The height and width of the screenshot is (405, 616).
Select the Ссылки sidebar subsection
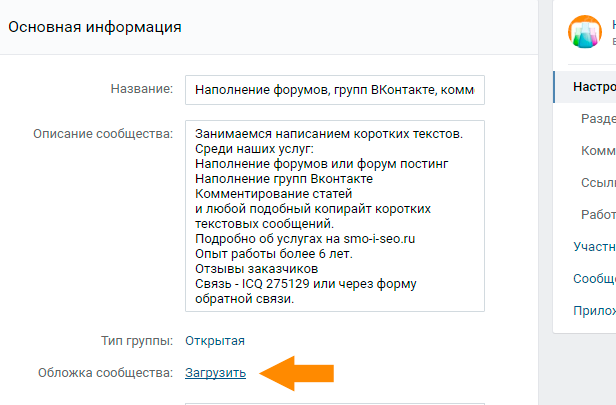tap(597, 182)
